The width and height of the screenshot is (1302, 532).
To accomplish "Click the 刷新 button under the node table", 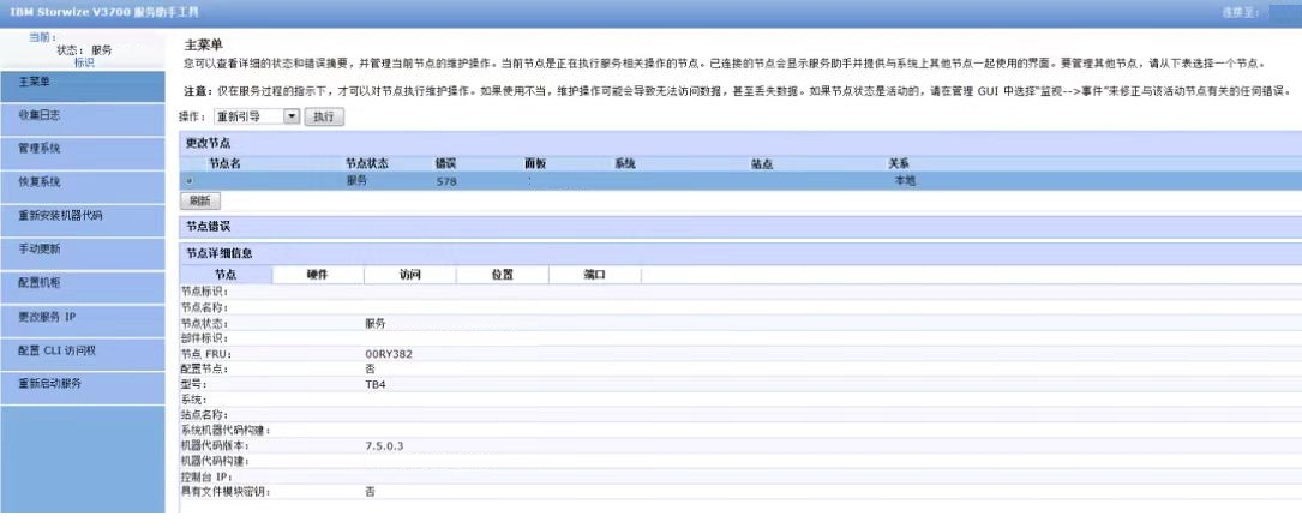I will click(200, 201).
